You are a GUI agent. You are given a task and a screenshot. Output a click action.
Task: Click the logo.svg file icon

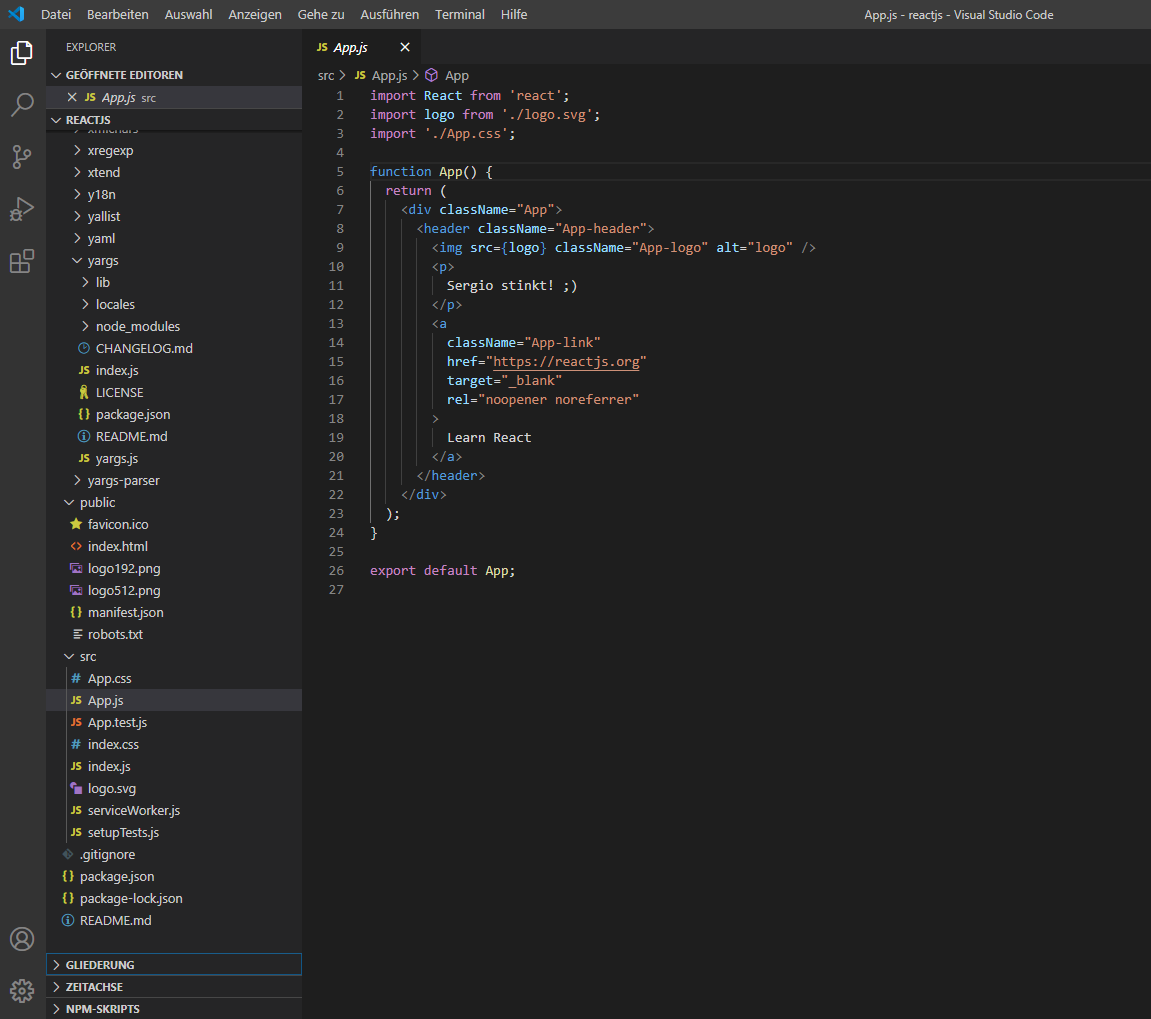click(76, 788)
